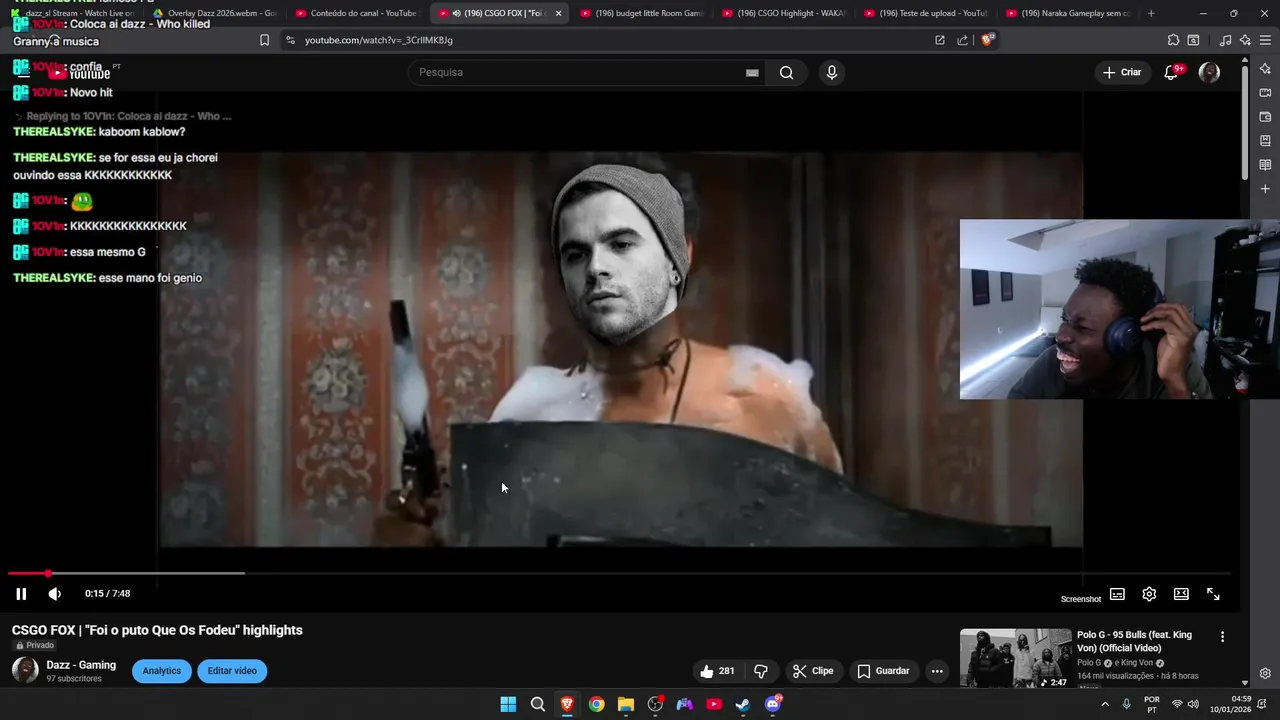This screenshot has height=720, width=1280.
Task: Click the player Screenshot button
Action: [1080, 599]
